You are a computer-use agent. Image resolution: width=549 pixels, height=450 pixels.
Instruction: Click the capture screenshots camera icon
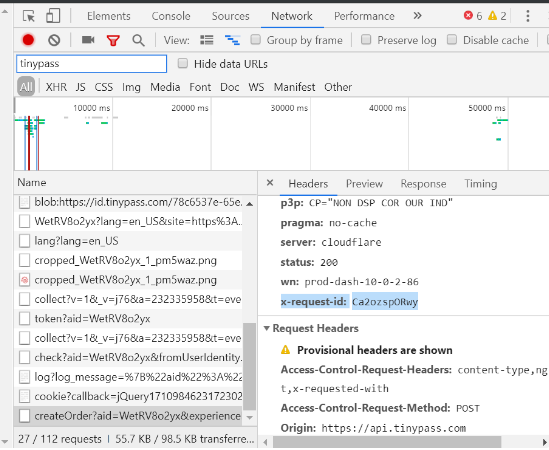tap(88, 40)
